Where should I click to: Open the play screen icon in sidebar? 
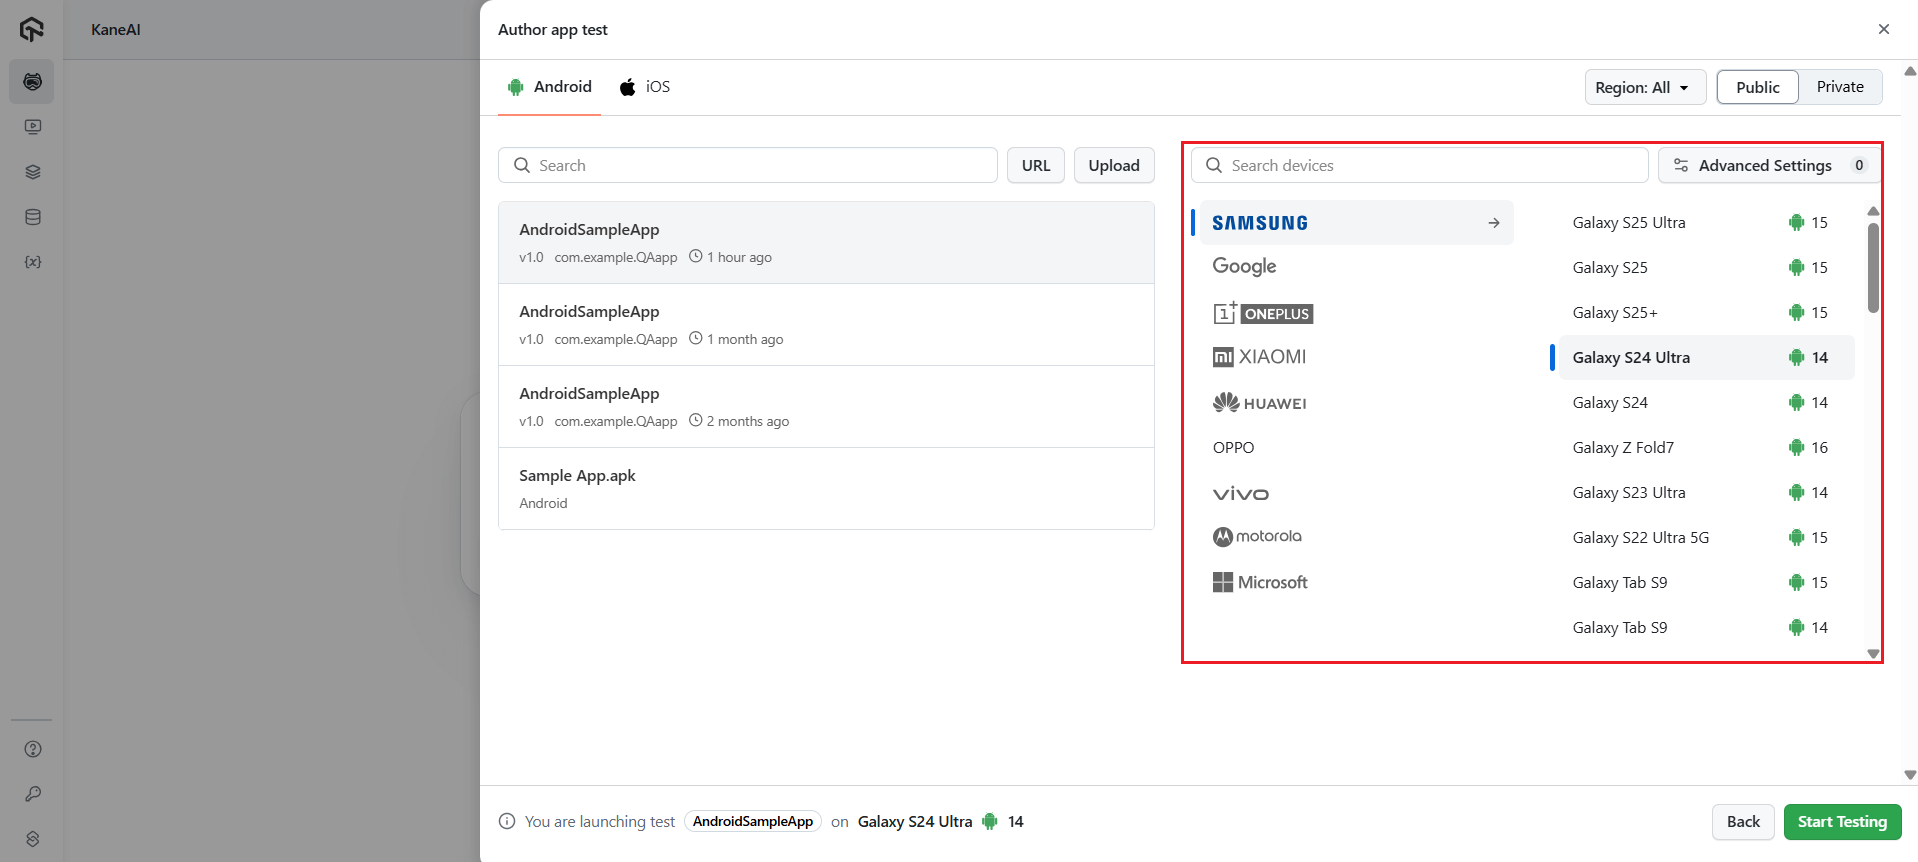pos(32,127)
